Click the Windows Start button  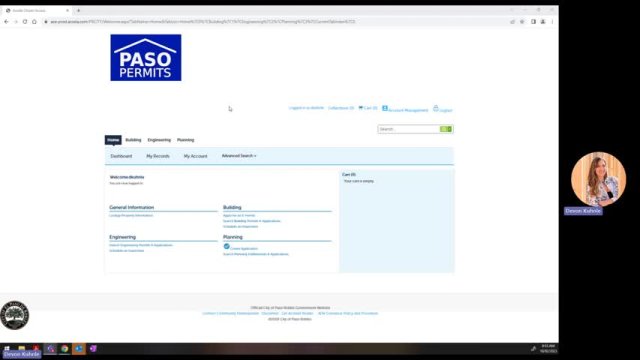tap(7, 348)
